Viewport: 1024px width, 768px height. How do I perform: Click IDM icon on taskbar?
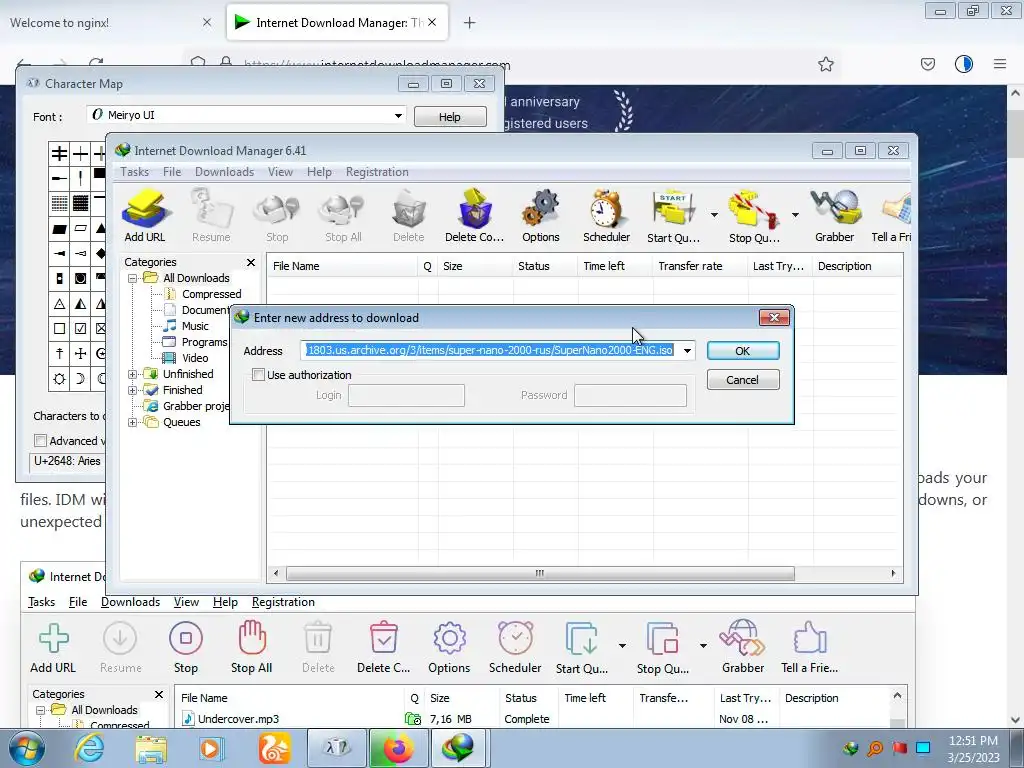[458, 748]
